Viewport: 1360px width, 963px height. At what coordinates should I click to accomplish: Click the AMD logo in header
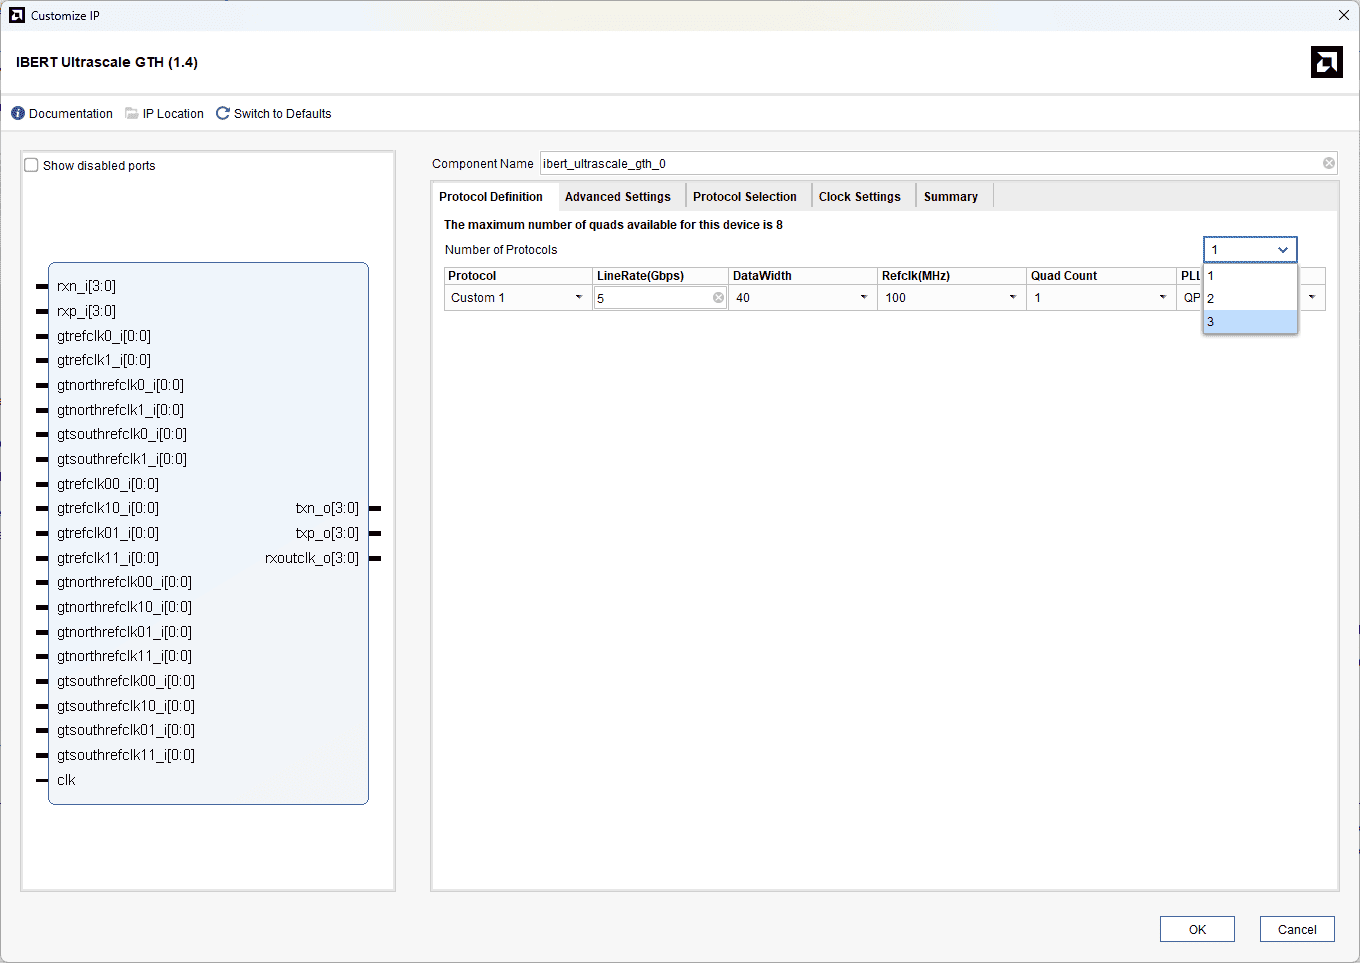tap(1326, 62)
